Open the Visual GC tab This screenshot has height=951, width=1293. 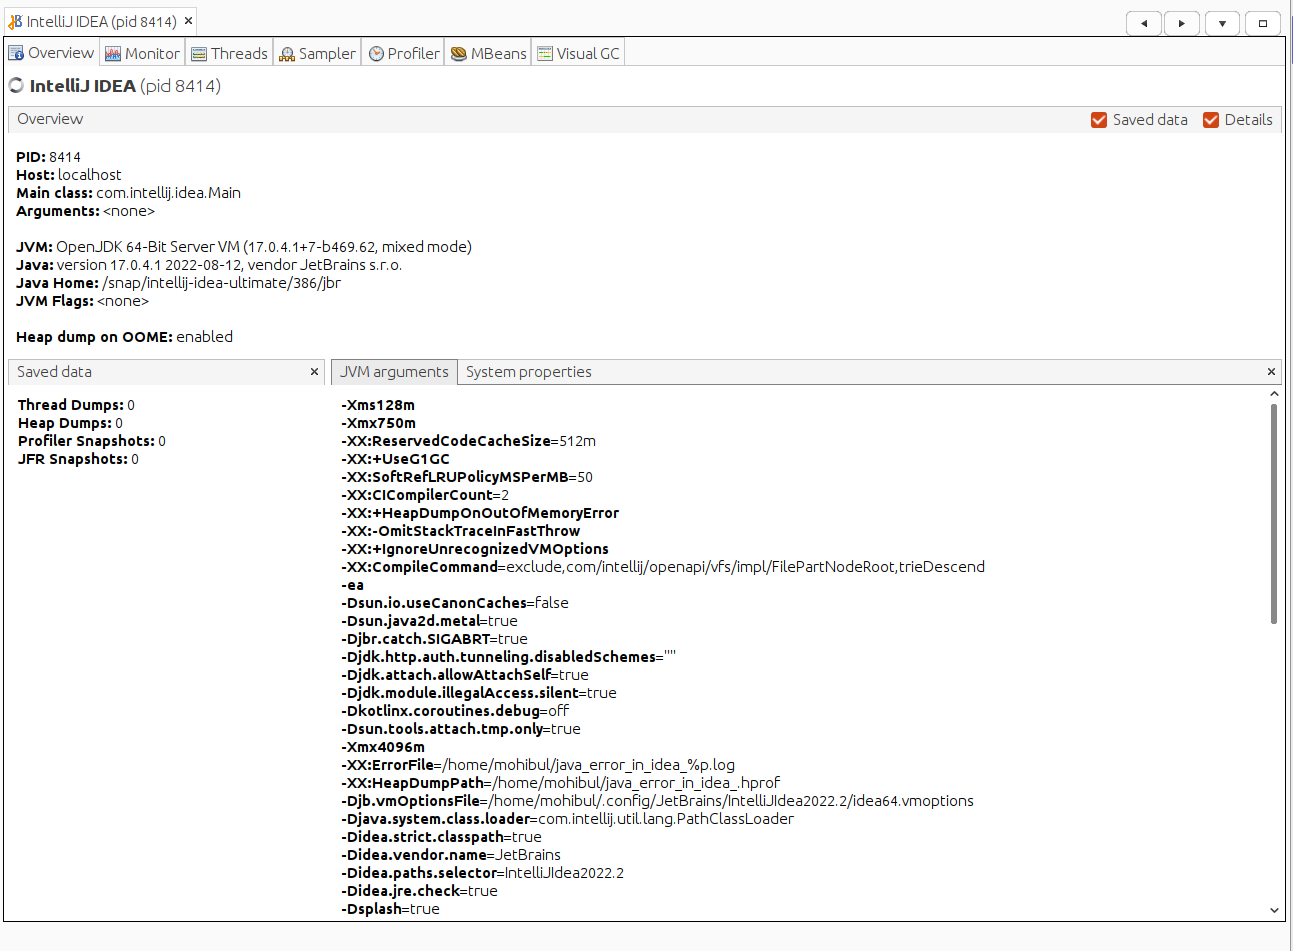pos(578,53)
